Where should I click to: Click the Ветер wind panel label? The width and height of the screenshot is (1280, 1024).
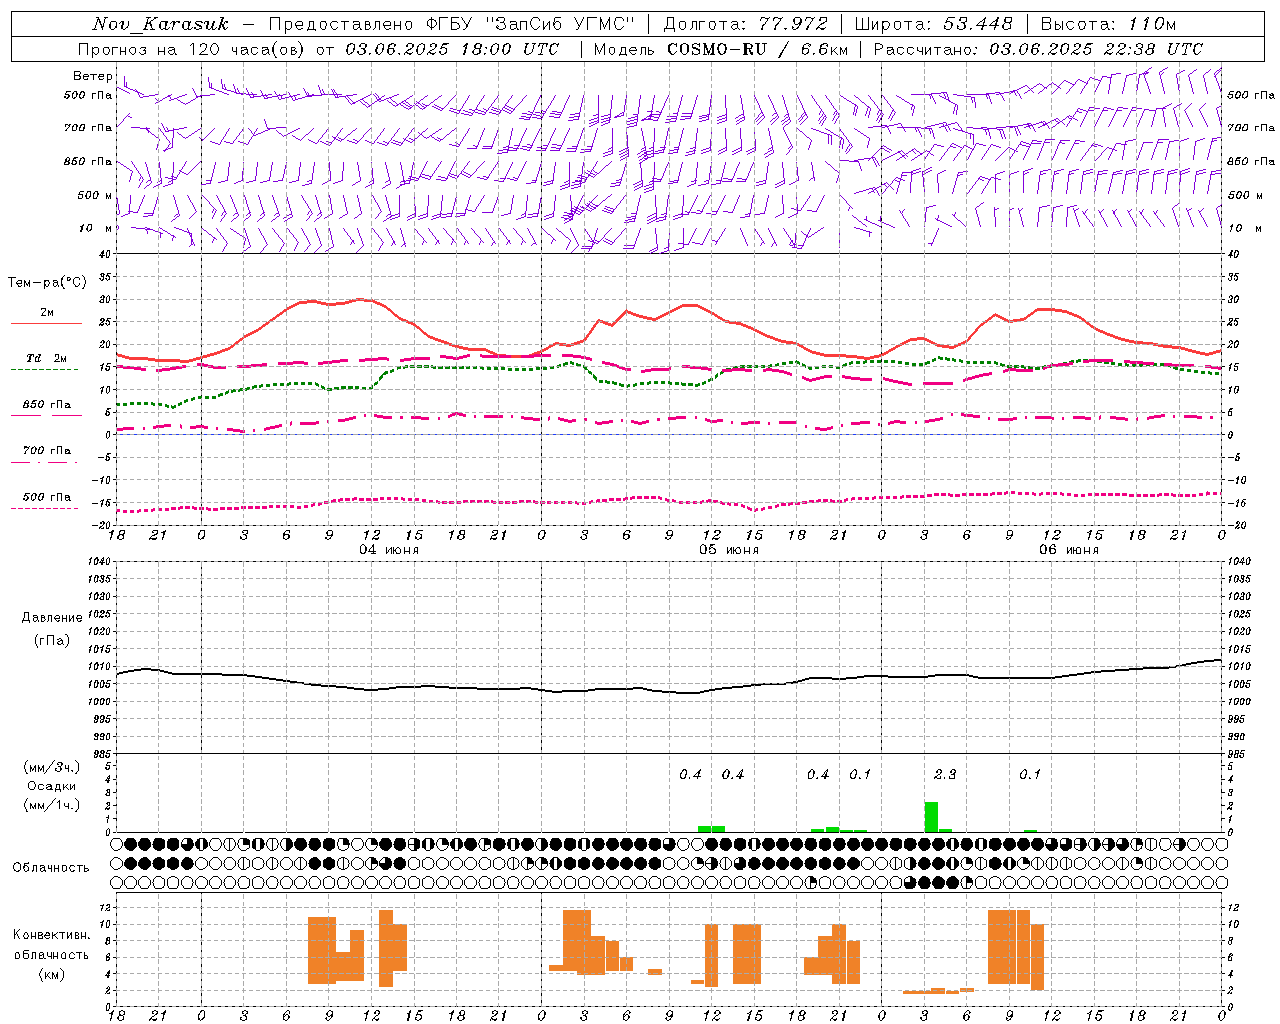coord(93,76)
